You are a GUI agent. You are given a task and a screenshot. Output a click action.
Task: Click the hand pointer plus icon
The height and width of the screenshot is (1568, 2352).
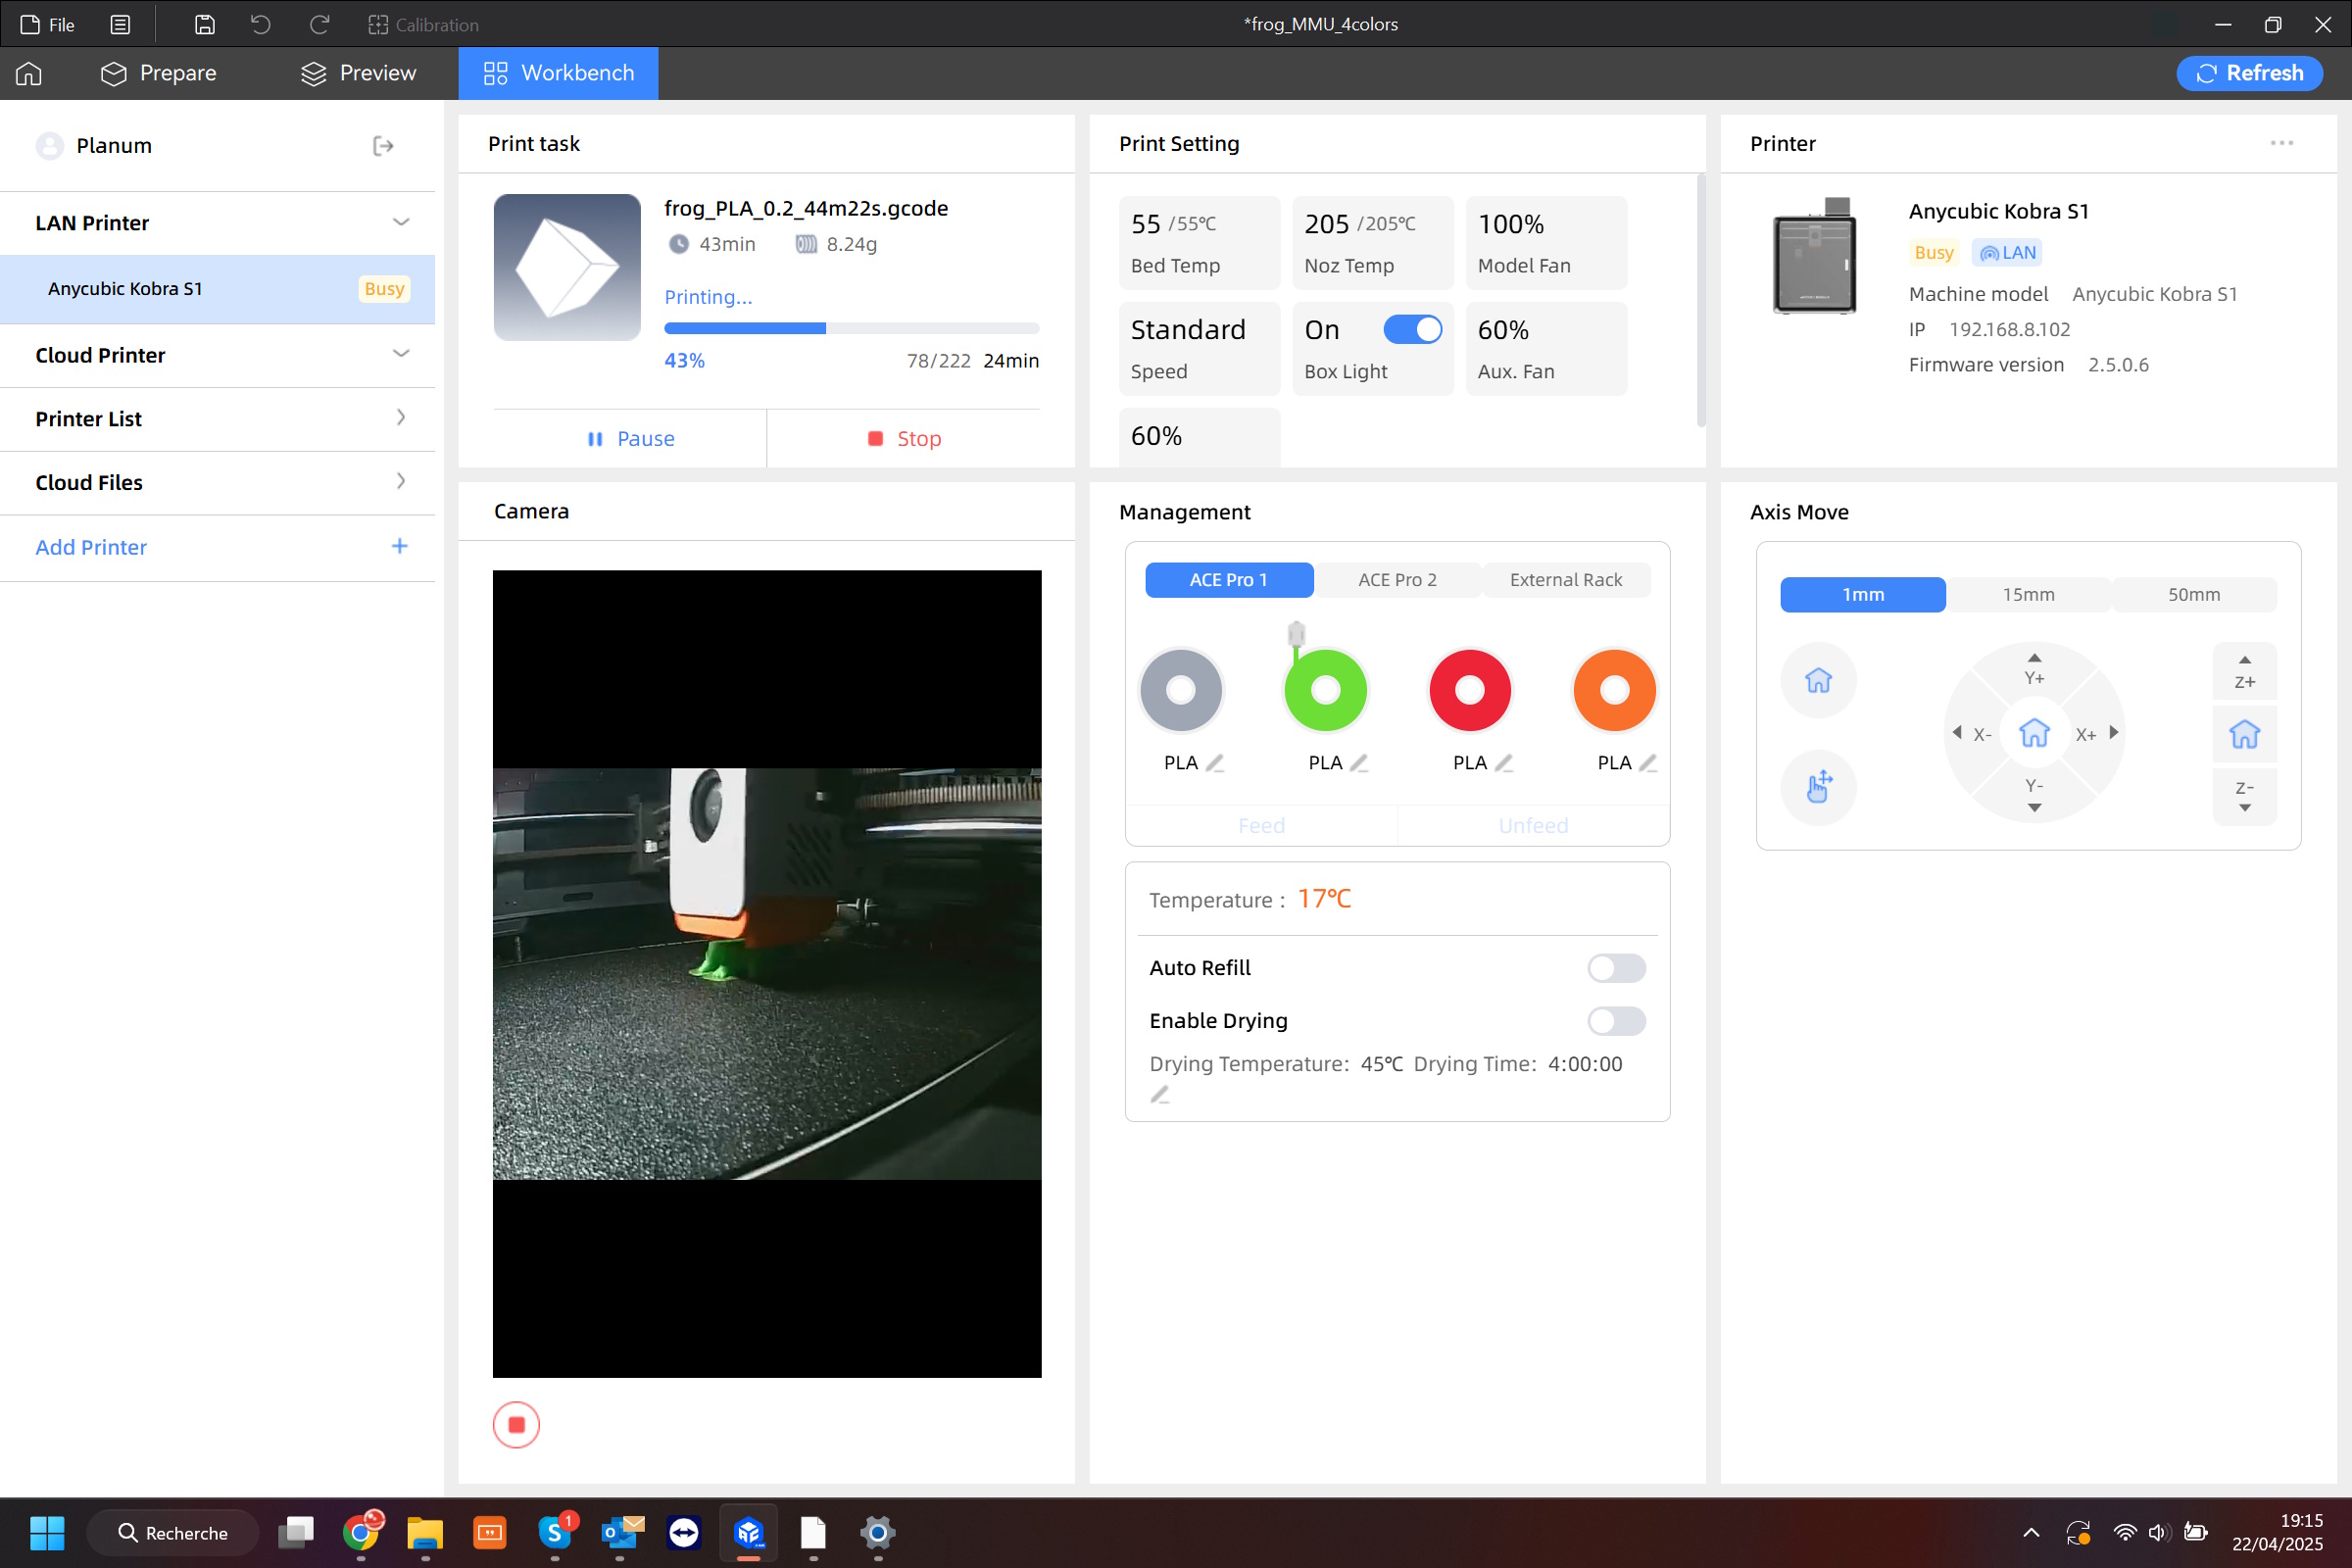tap(1818, 787)
